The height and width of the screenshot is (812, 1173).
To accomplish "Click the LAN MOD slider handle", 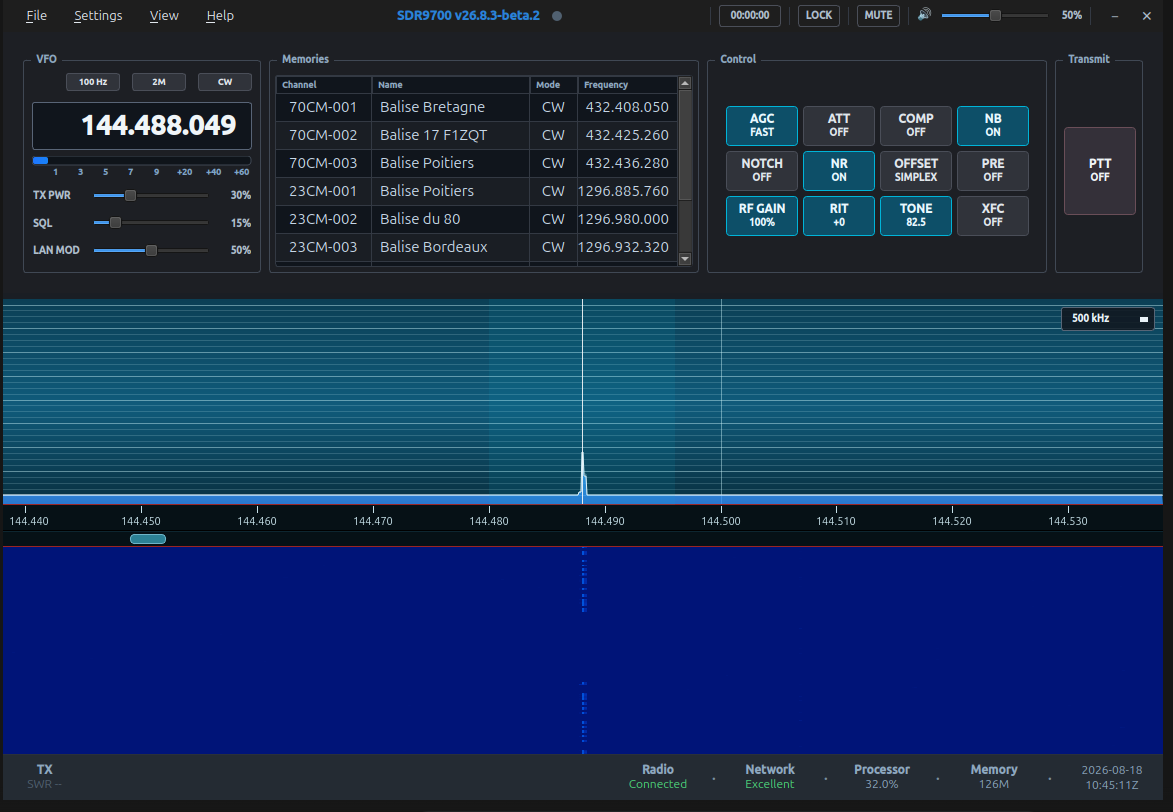I will [x=151, y=250].
